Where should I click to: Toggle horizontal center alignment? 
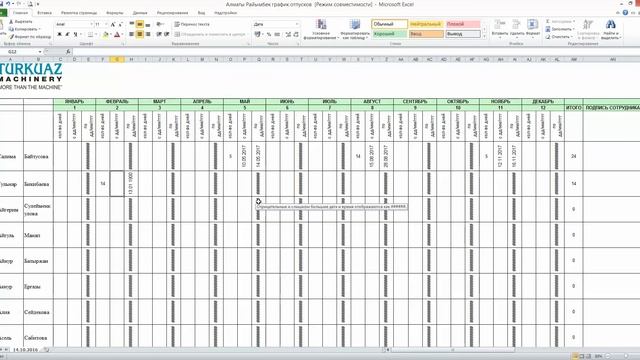(140, 34)
